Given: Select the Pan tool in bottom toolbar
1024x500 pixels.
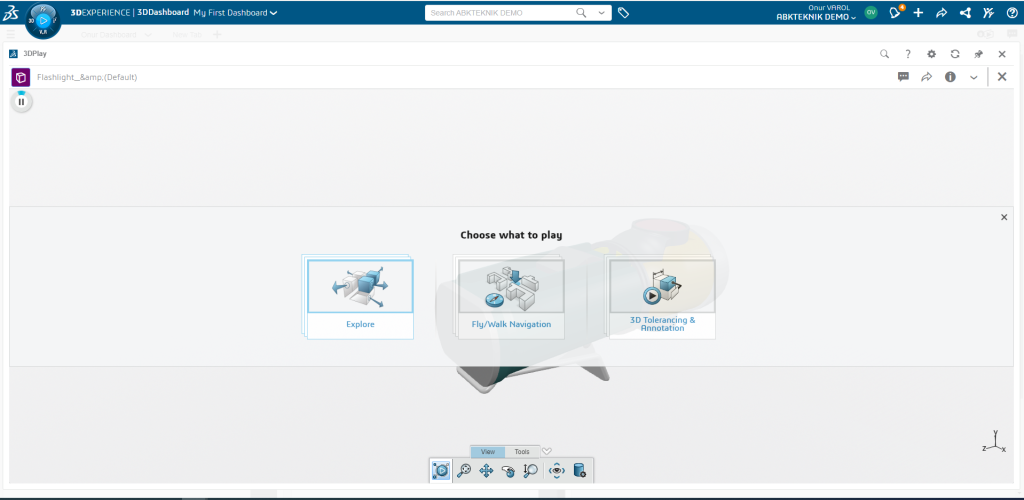Looking at the screenshot, I should [x=486, y=470].
